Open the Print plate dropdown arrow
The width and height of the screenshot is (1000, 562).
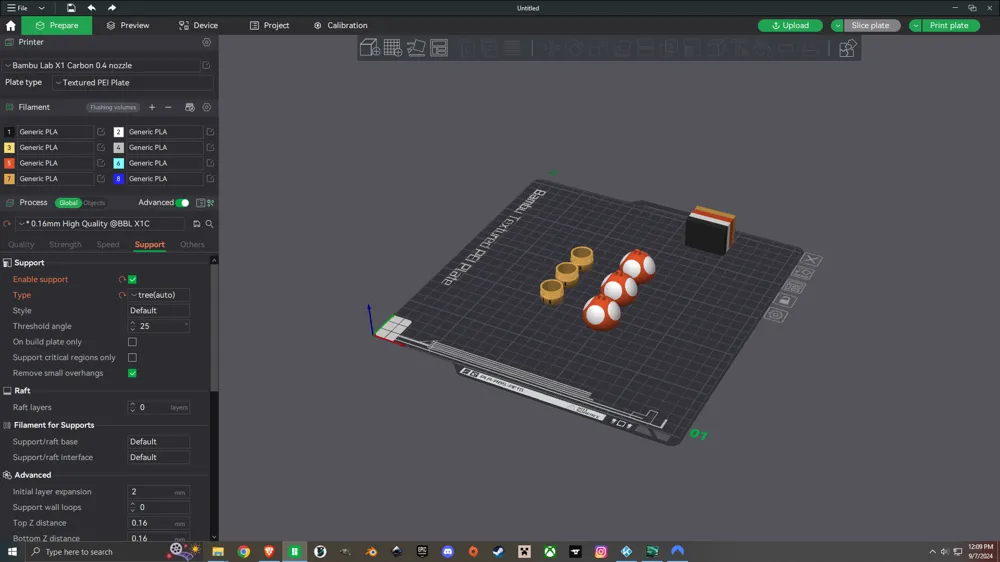pos(915,26)
